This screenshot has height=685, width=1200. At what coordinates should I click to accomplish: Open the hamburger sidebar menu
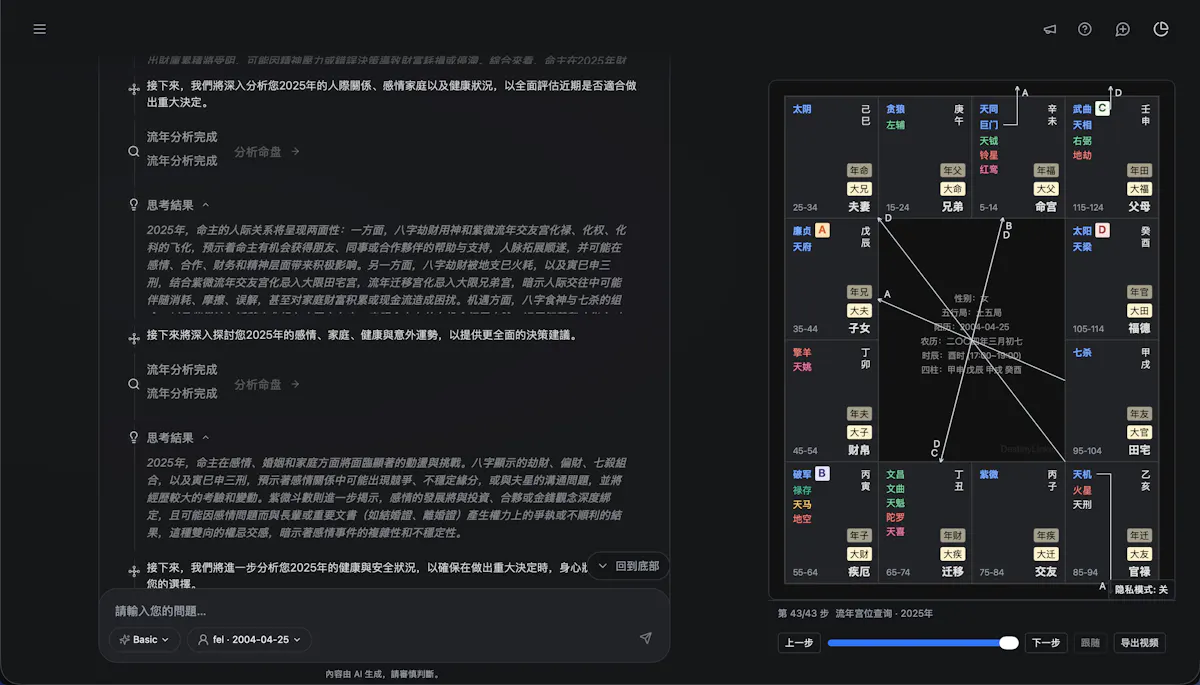coord(40,29)
